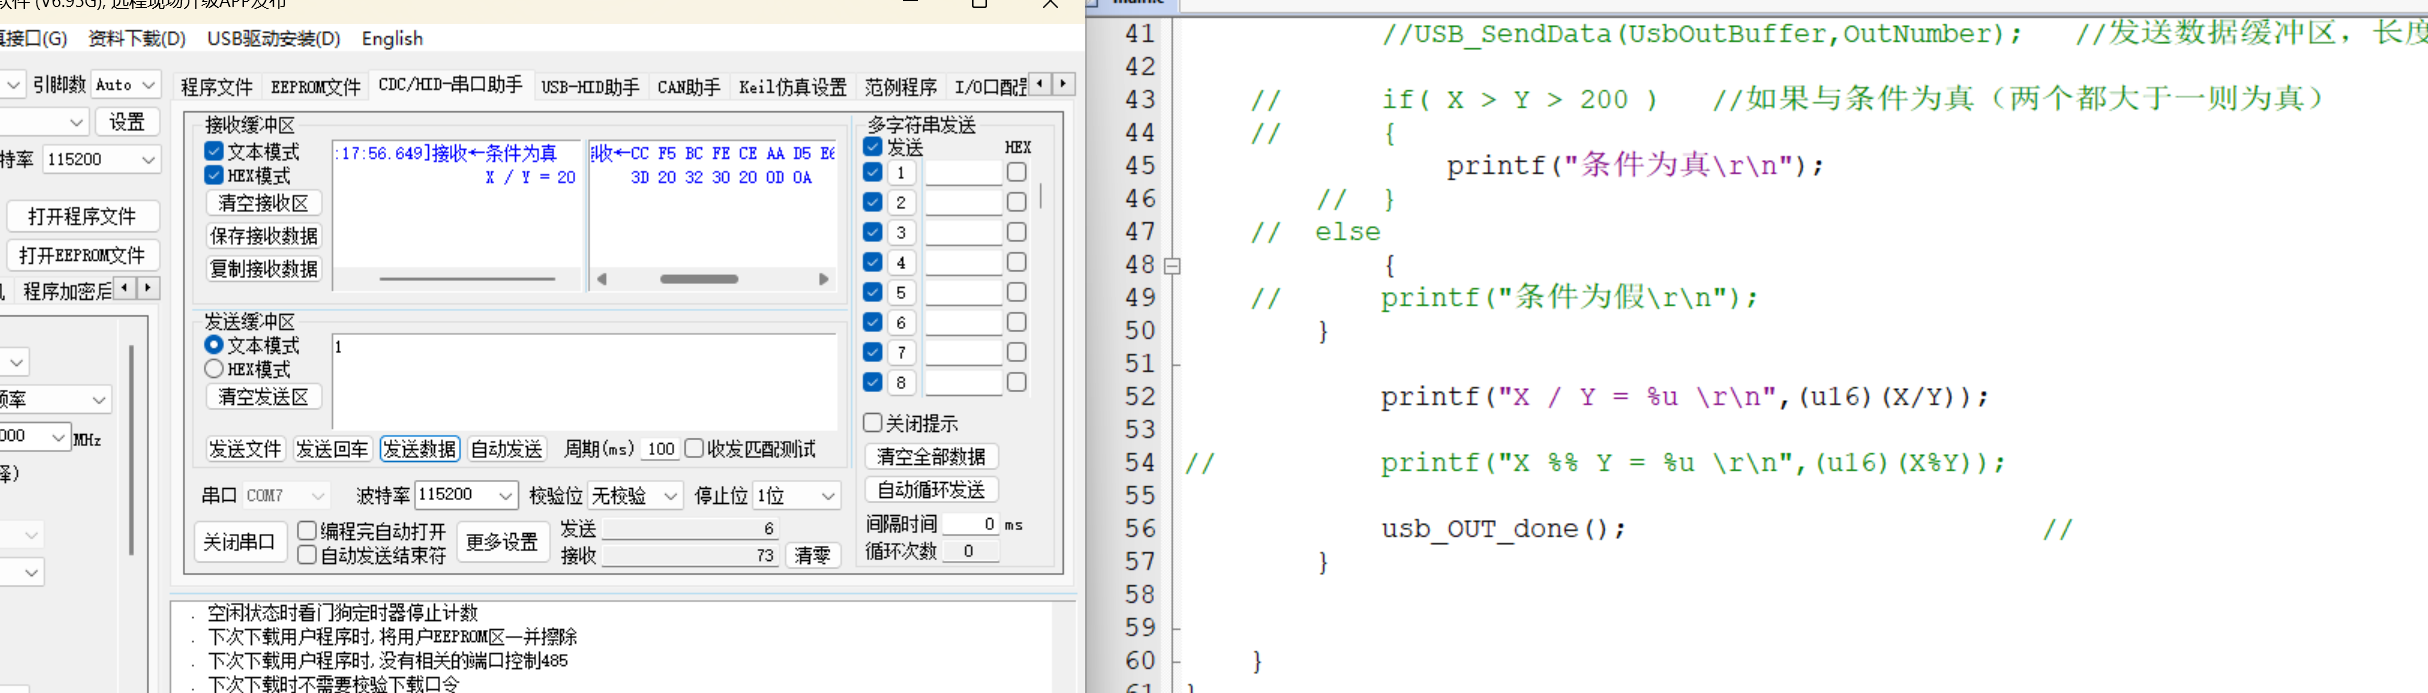Toggle the checkbox beside multi-string row 1

873,172
